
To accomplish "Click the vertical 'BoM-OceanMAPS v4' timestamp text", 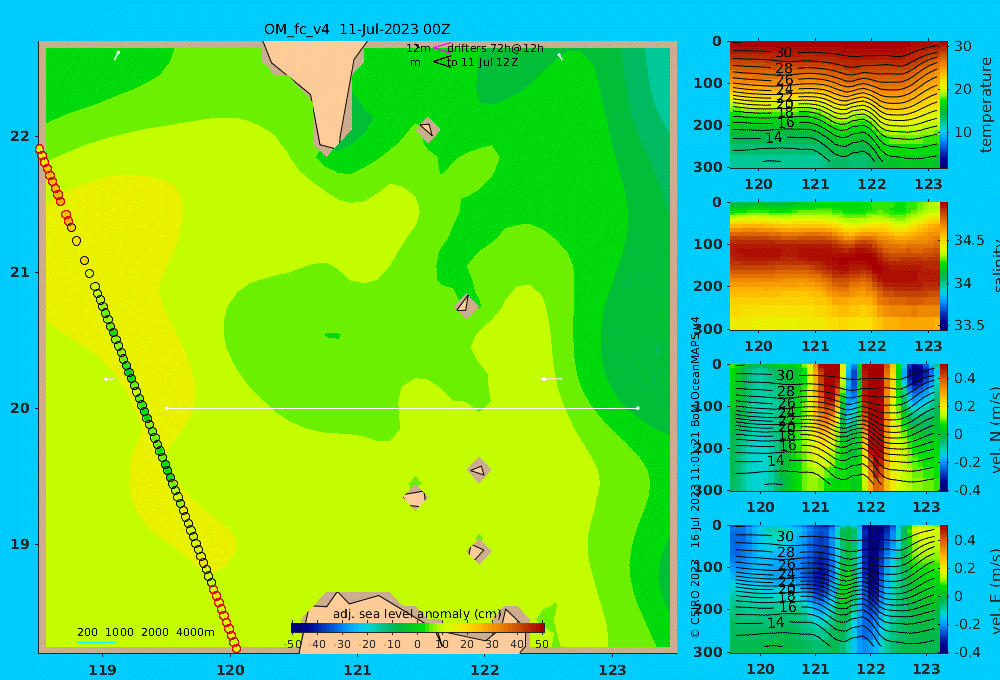I will [x=695, y=431].
